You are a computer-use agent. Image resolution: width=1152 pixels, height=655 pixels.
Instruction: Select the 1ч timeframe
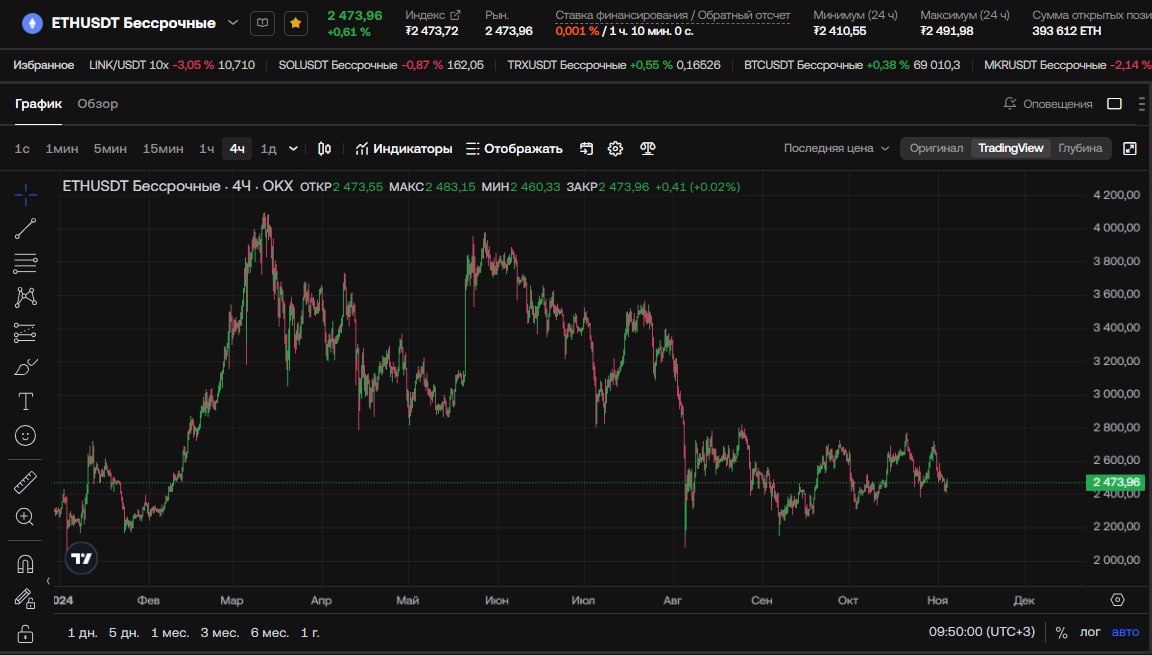tap(206, 148)
